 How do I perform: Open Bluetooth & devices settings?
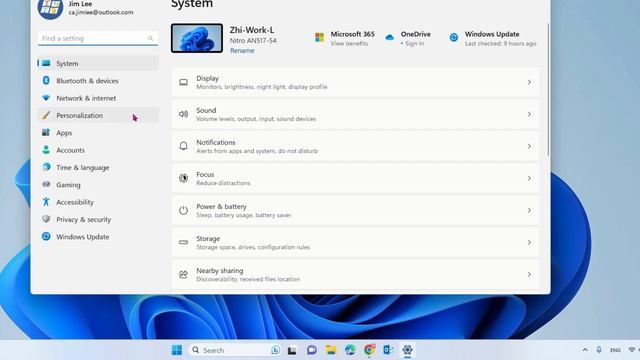tap(98, 81)
